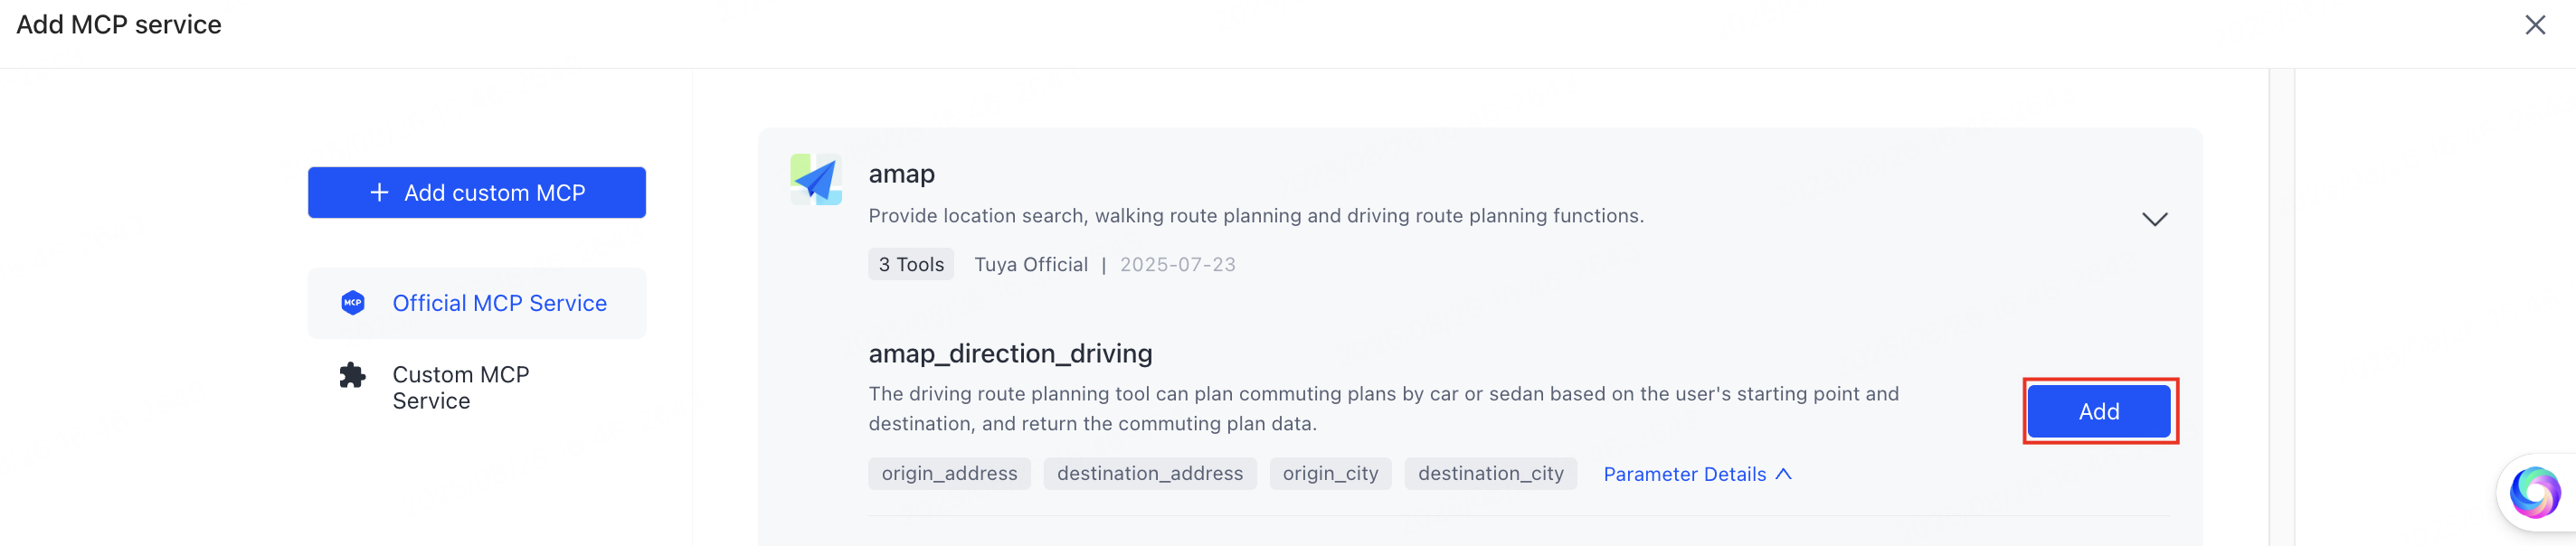The width and height of the screenshot is (2576, 546).
Task: Close the Add MCP service dialog
Action: coord(2535,25)
